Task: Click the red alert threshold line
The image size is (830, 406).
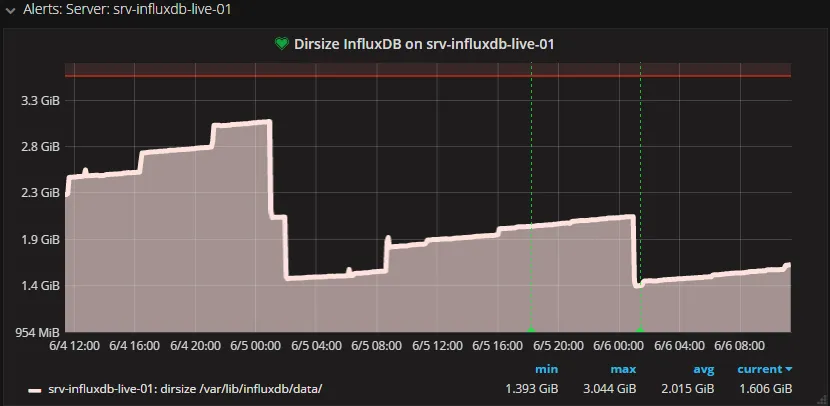Action: tap(428, 76)
